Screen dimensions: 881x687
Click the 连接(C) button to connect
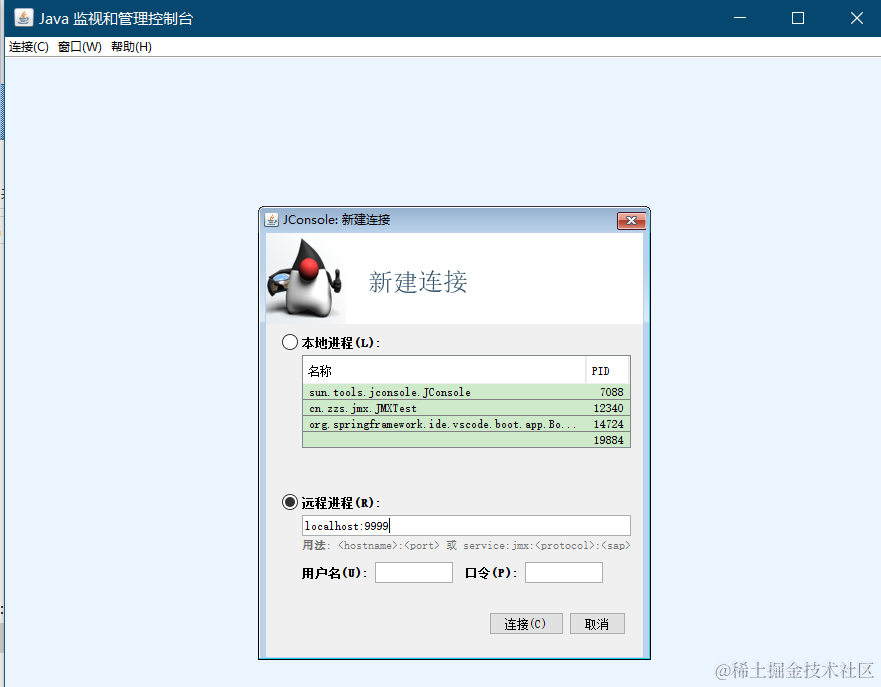526,623
